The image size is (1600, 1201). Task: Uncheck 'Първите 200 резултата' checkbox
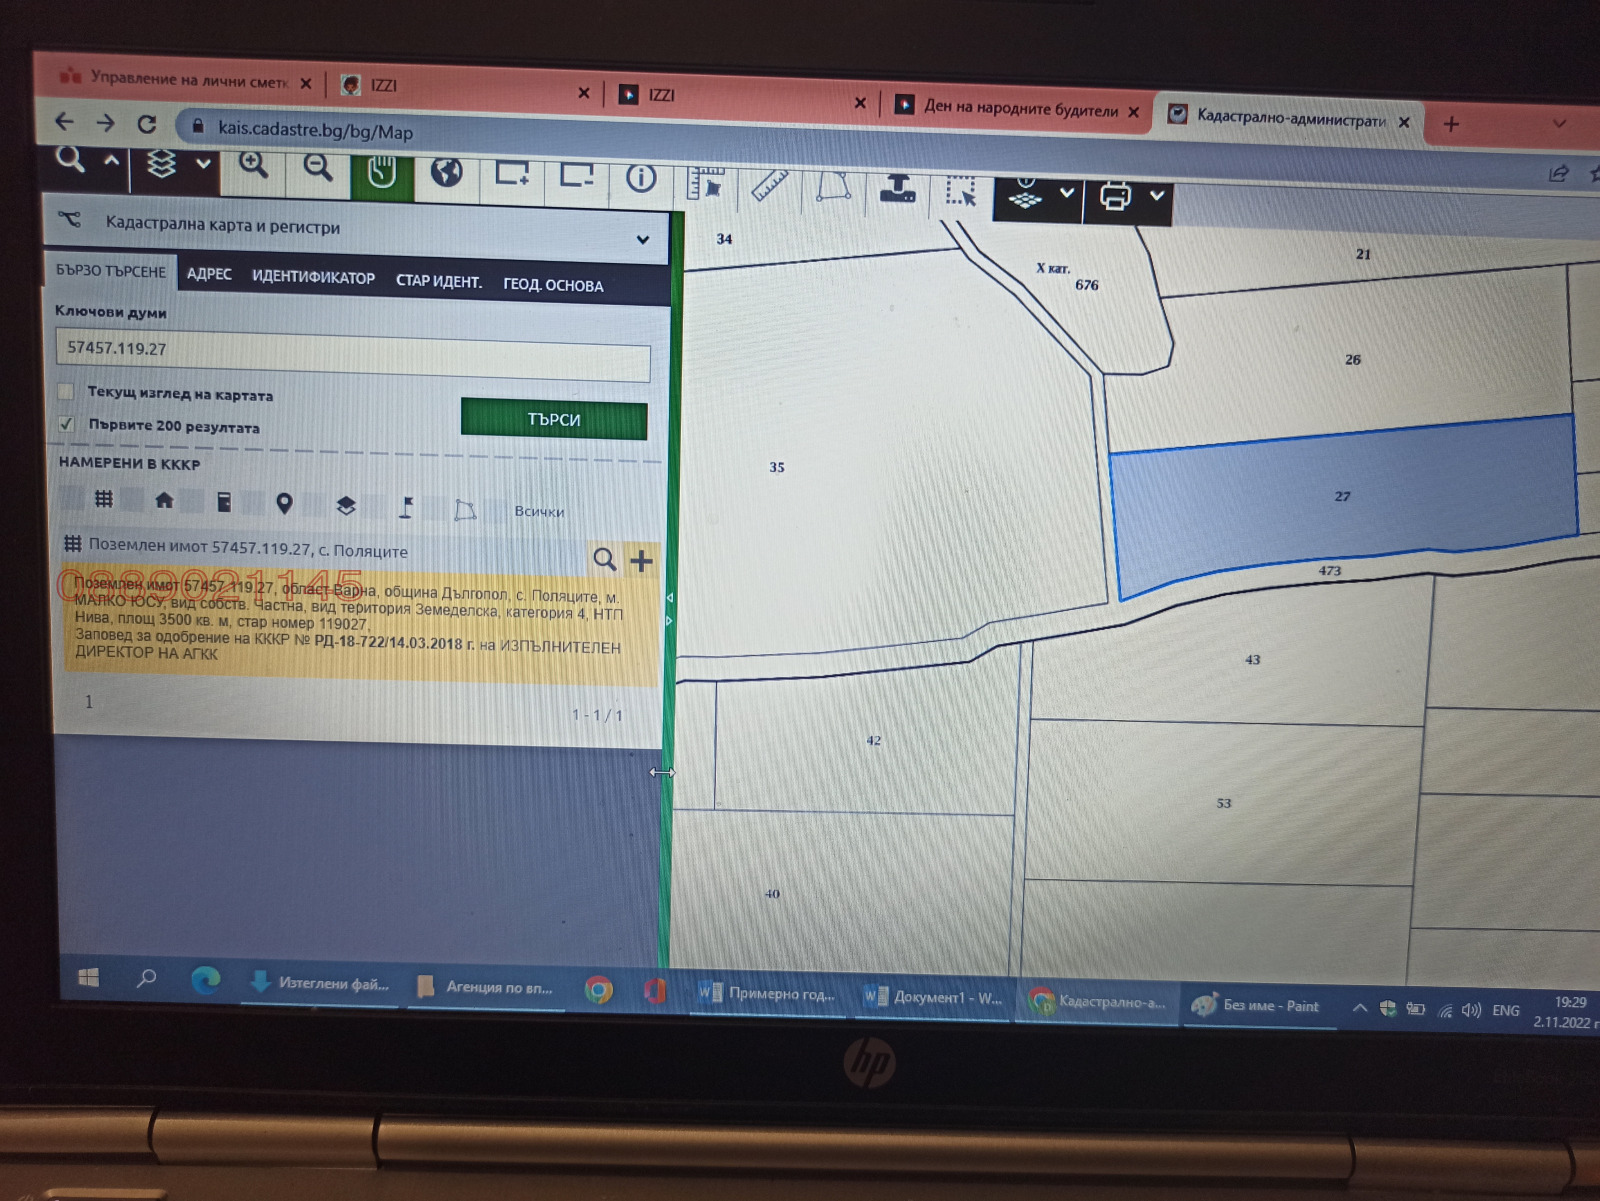66,424
